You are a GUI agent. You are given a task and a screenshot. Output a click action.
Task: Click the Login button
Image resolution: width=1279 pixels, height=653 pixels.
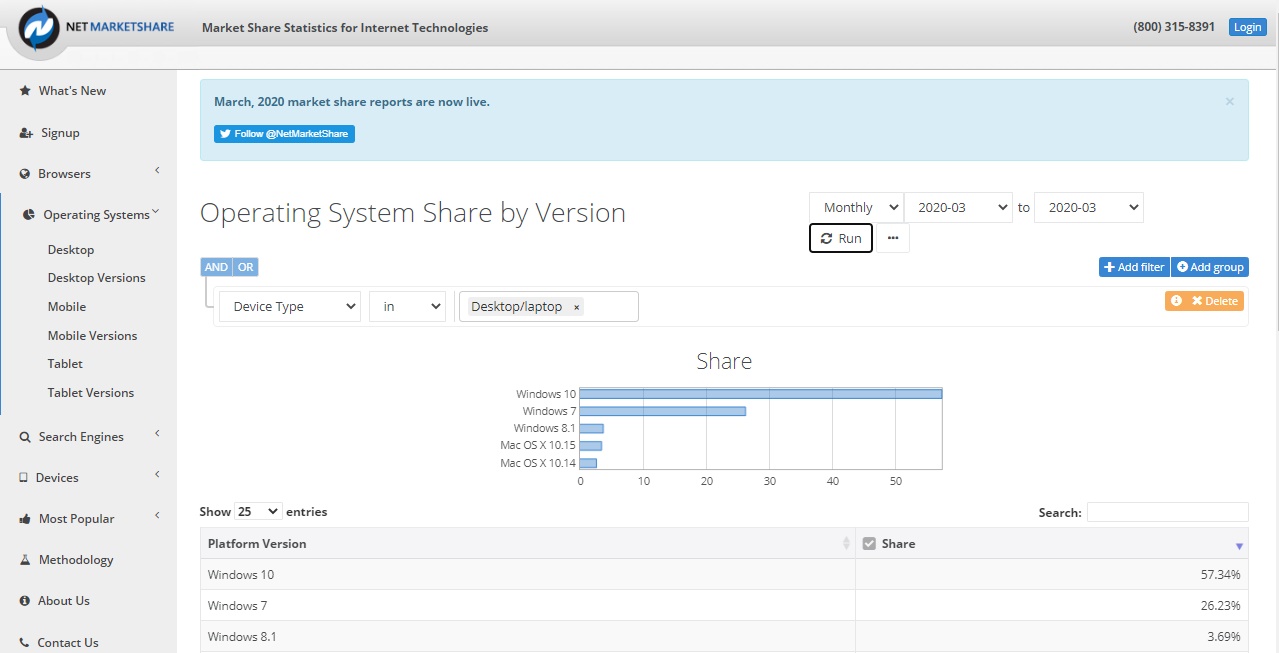1247,27
